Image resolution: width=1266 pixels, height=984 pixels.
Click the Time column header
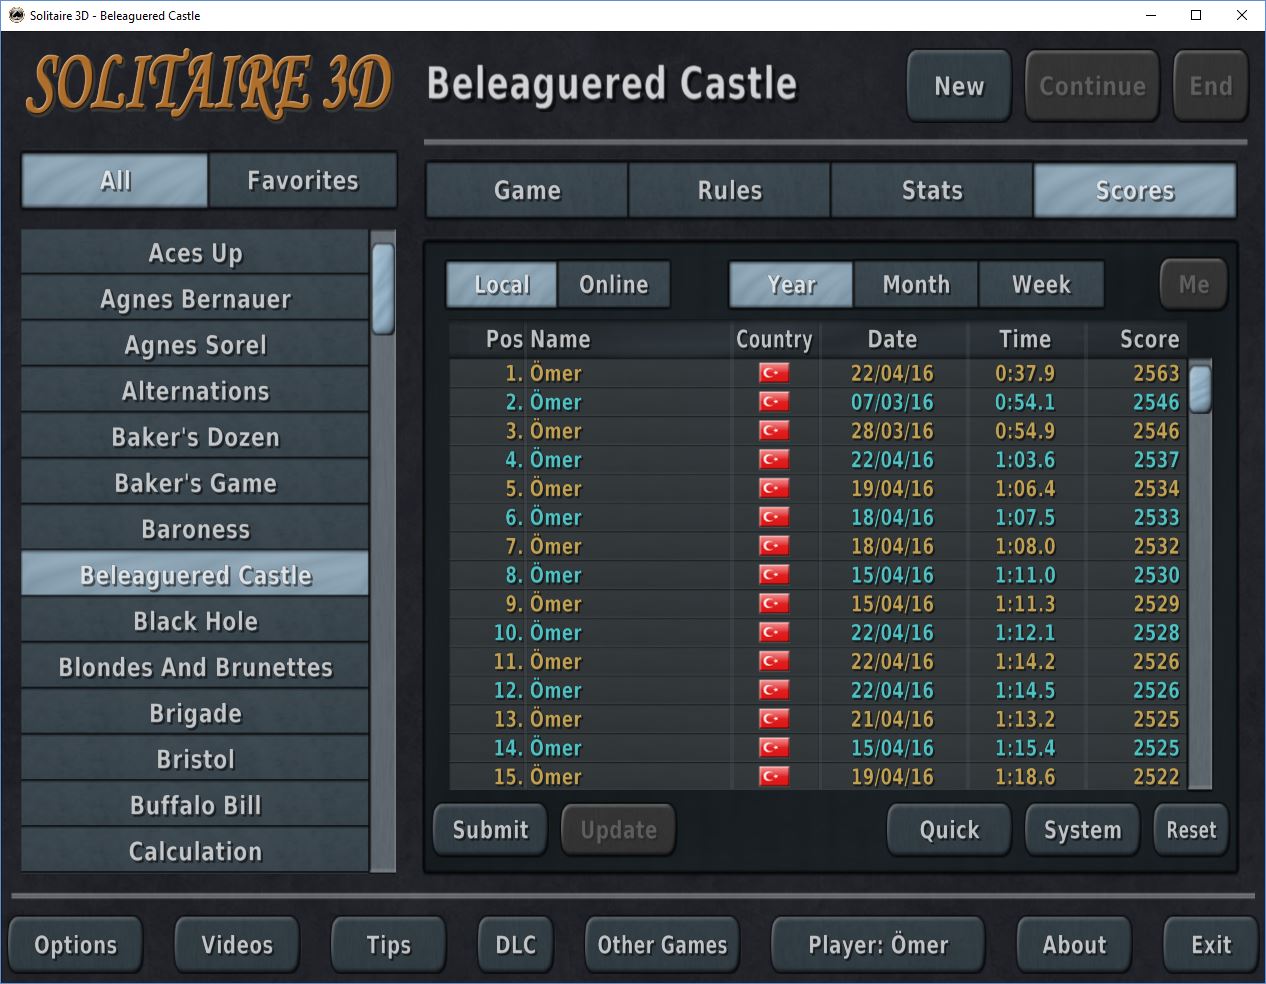[1025, 340]
